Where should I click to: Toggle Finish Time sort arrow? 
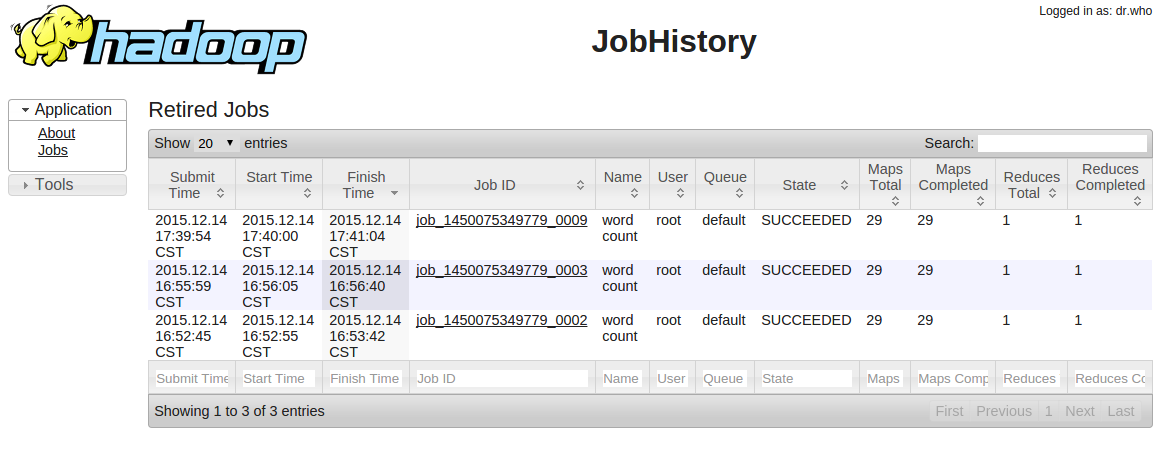coord(394,193)
